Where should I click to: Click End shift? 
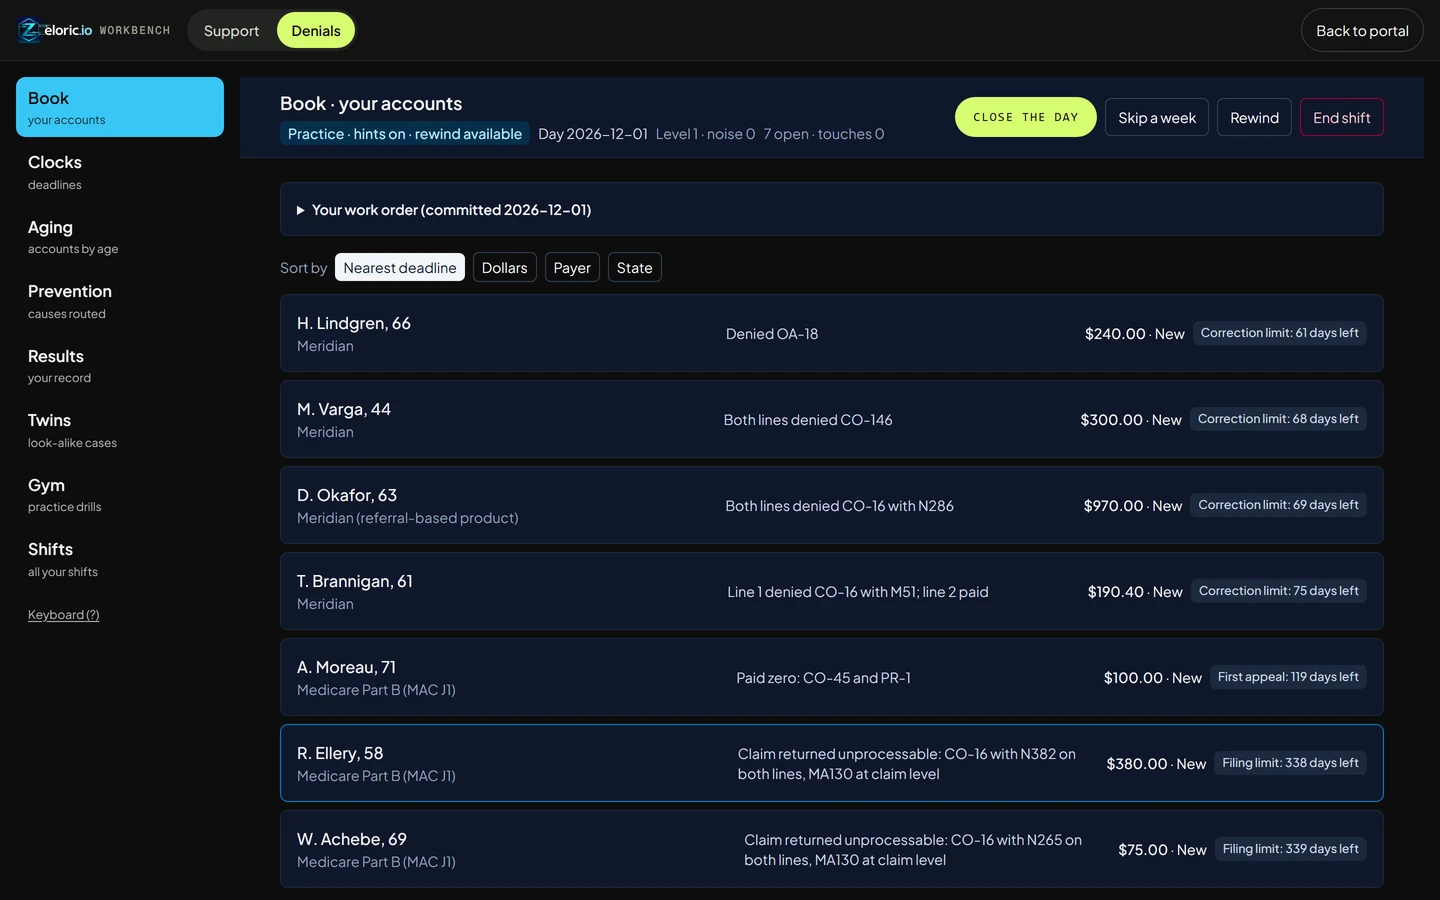(x=1341, y=117)
